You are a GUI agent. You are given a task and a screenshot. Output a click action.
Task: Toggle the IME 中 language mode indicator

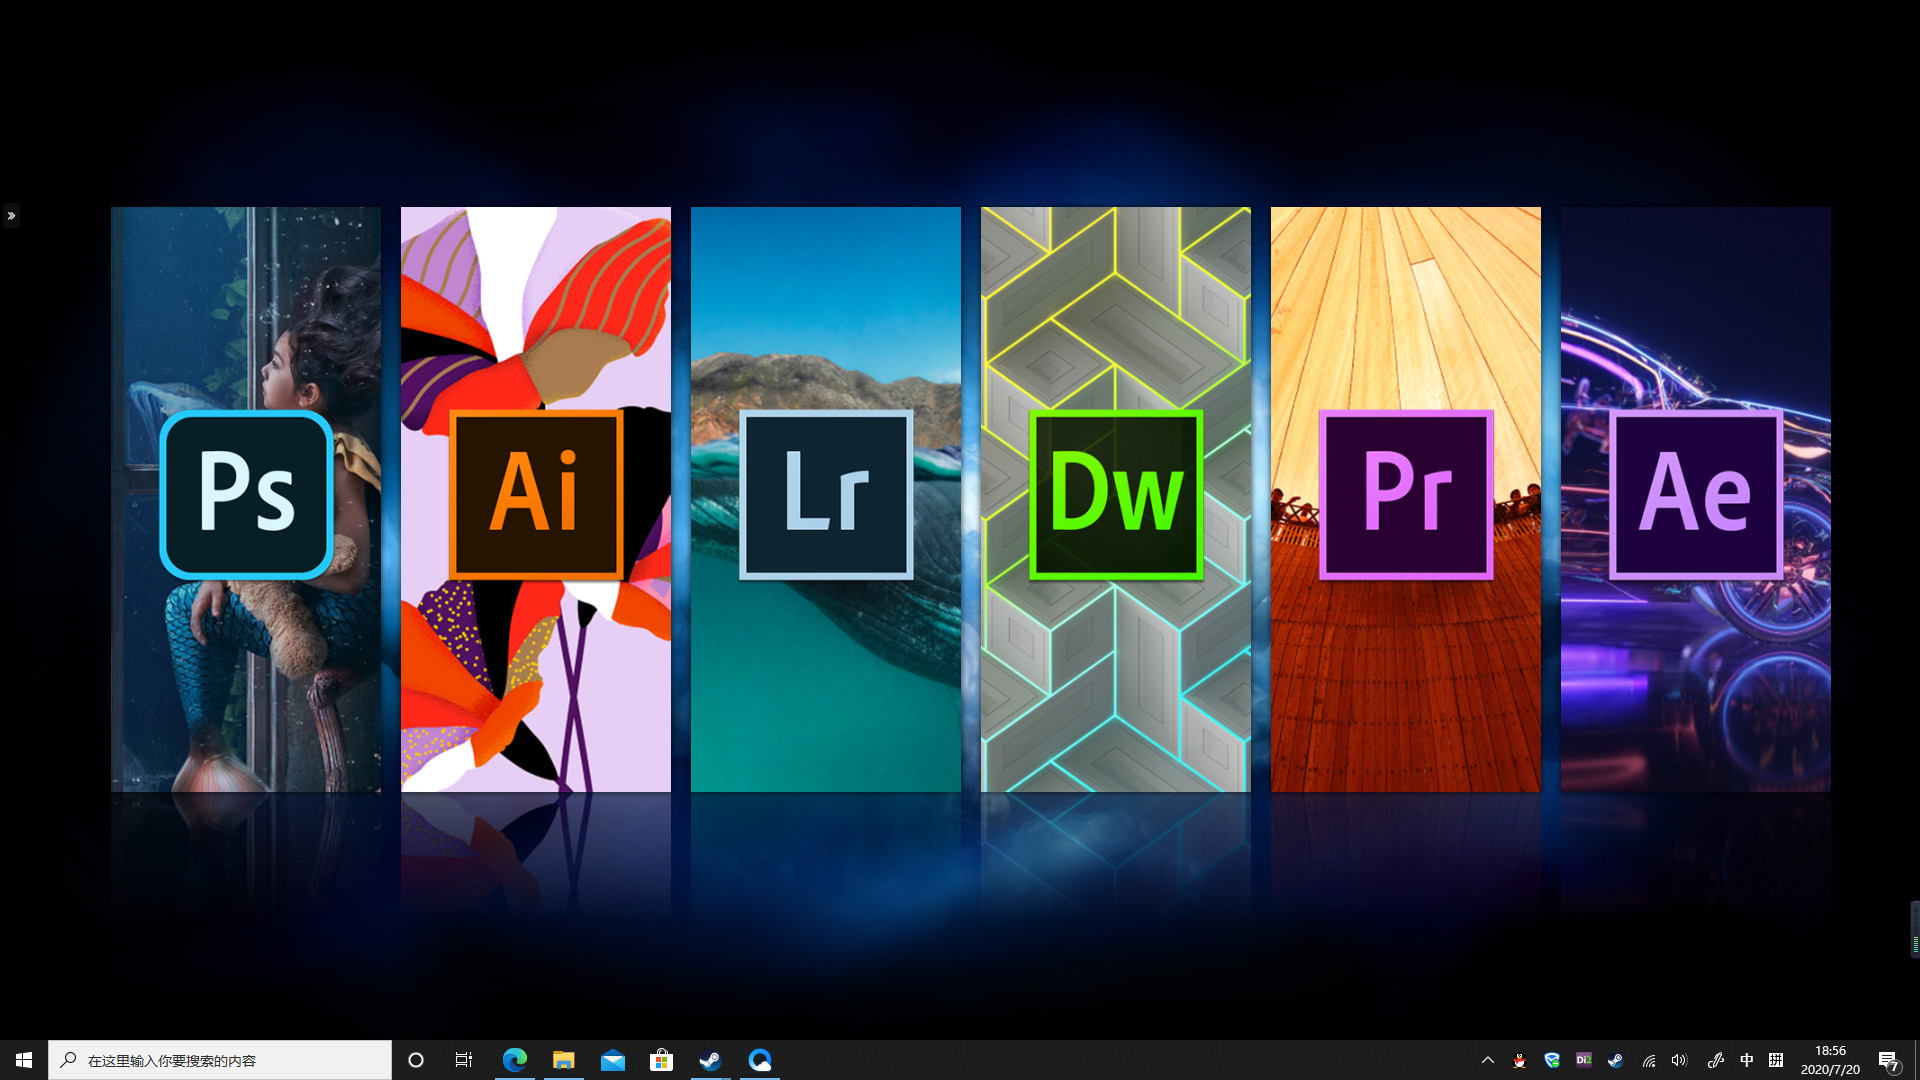(x=1746, y=1060)
